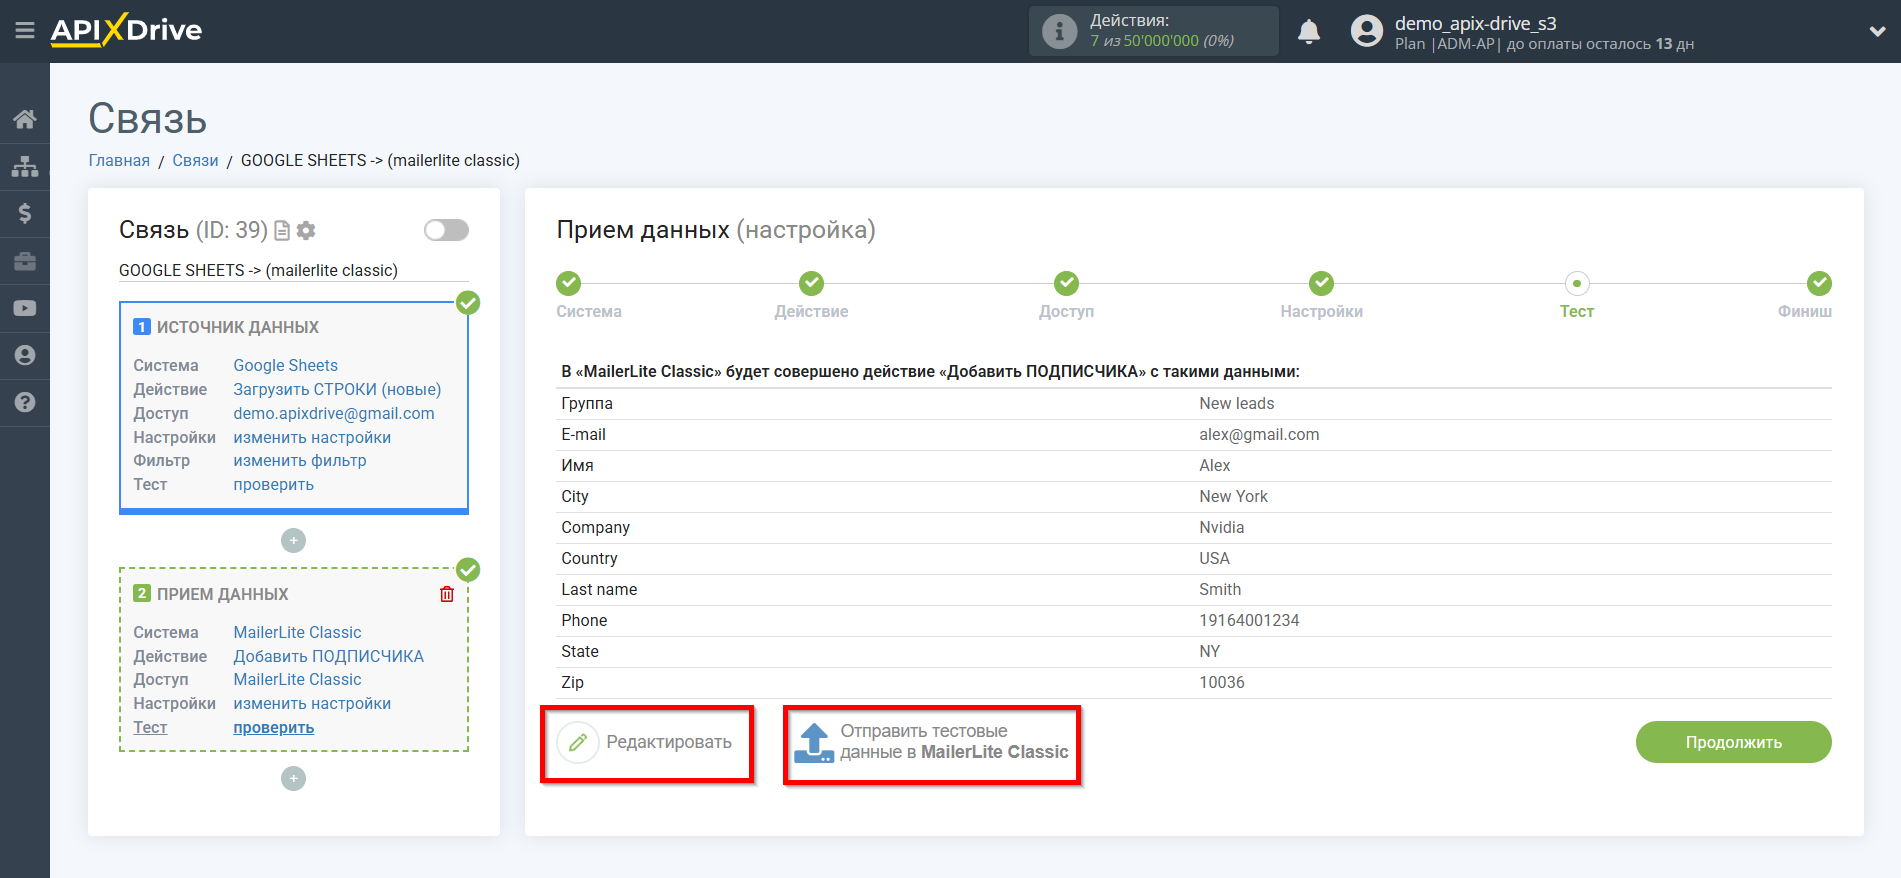
Task: Open Загрузить СТРОКИ (новые) action link
Action: tap(337, 389)
